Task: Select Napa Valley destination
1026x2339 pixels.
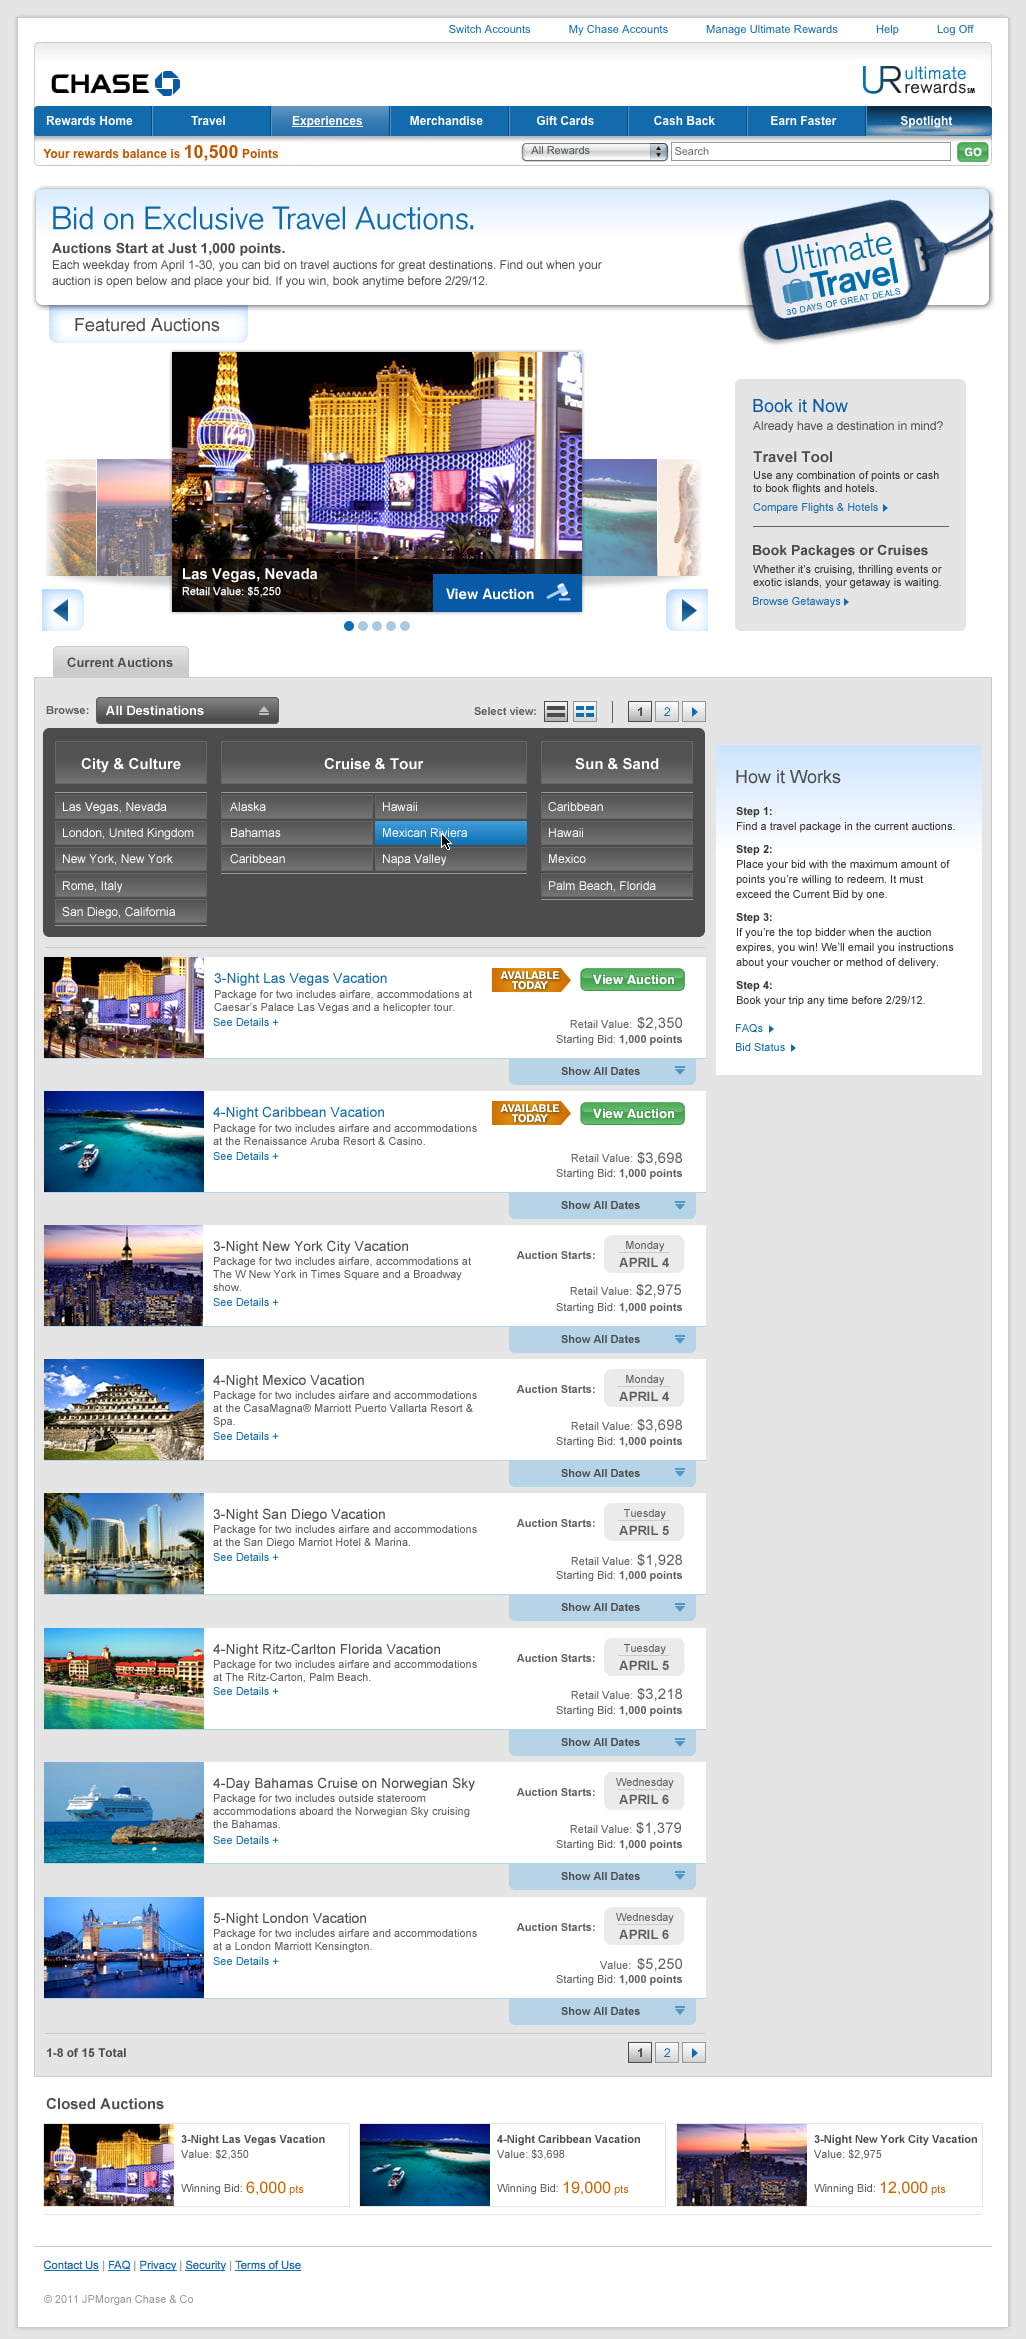Action: [x=450, y=859]
